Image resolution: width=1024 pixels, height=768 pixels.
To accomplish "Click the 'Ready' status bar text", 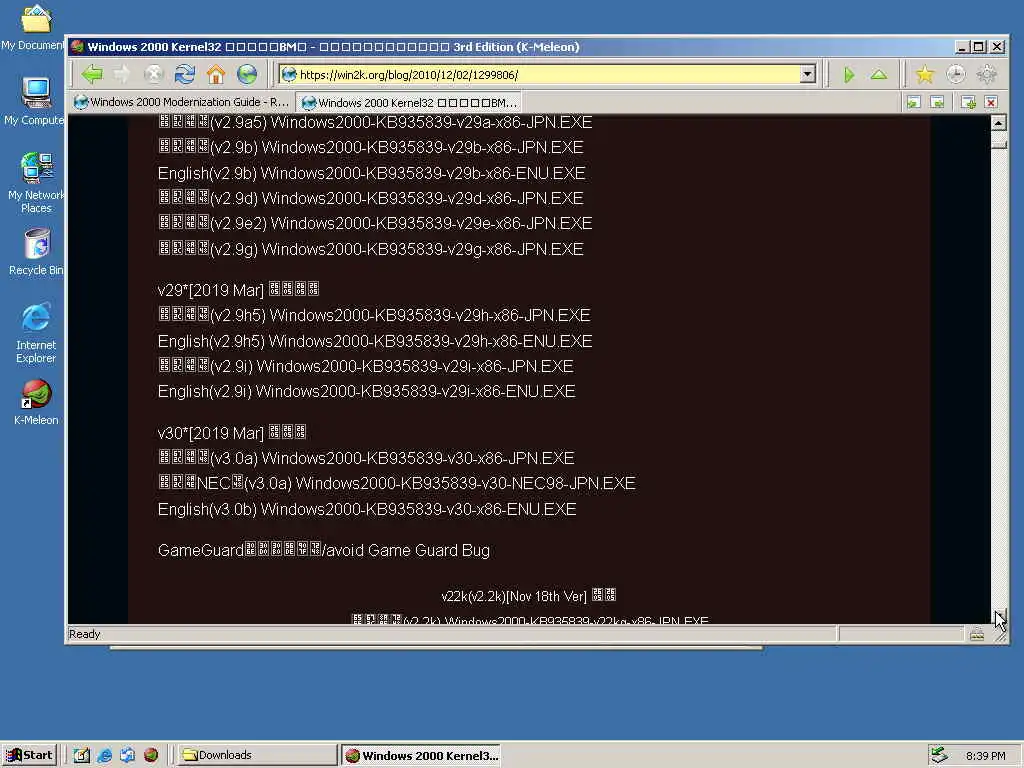I will pos(84,634).
